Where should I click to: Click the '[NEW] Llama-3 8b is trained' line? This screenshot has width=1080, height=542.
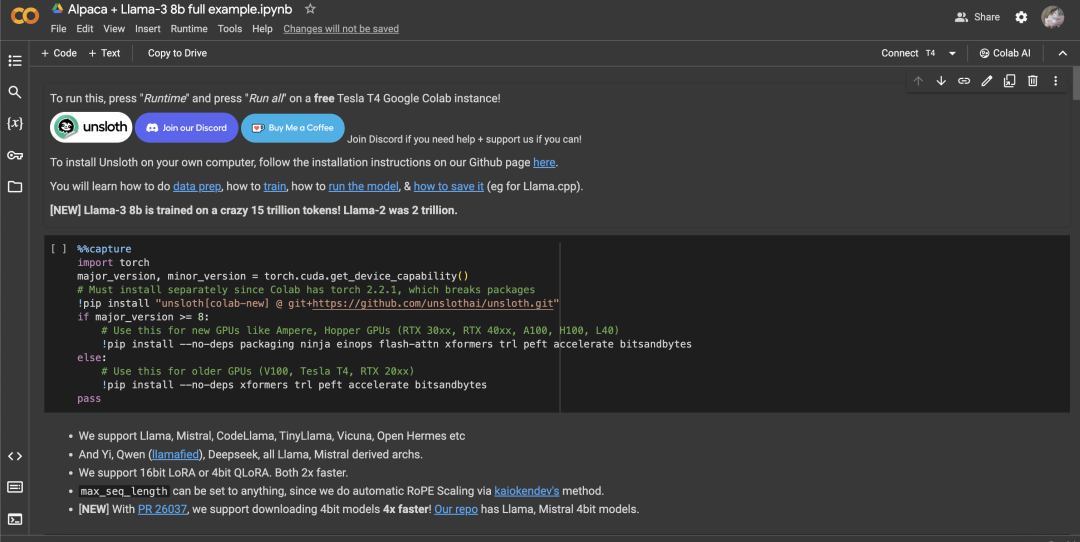pyautogui.click(x=253, y=210)
